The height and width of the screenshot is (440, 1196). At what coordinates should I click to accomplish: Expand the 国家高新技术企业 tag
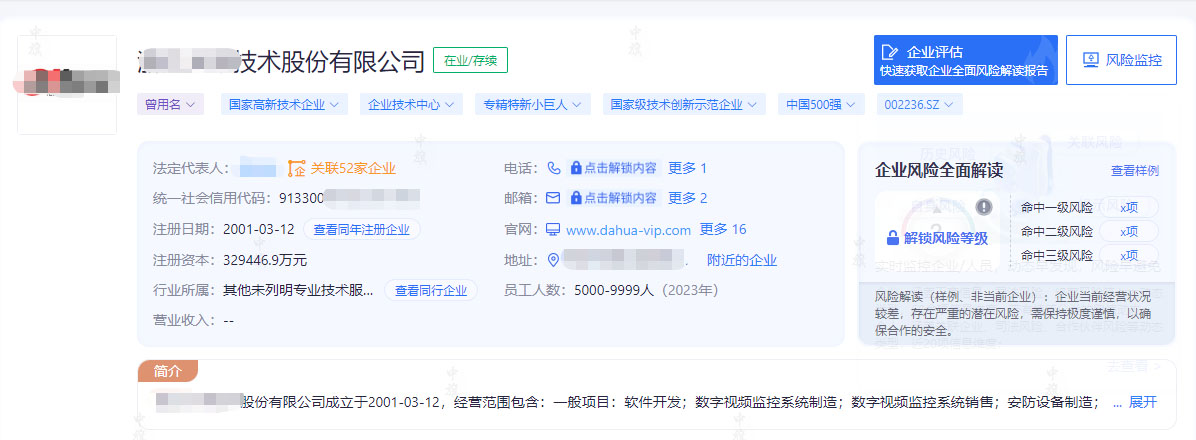point(284,103)
